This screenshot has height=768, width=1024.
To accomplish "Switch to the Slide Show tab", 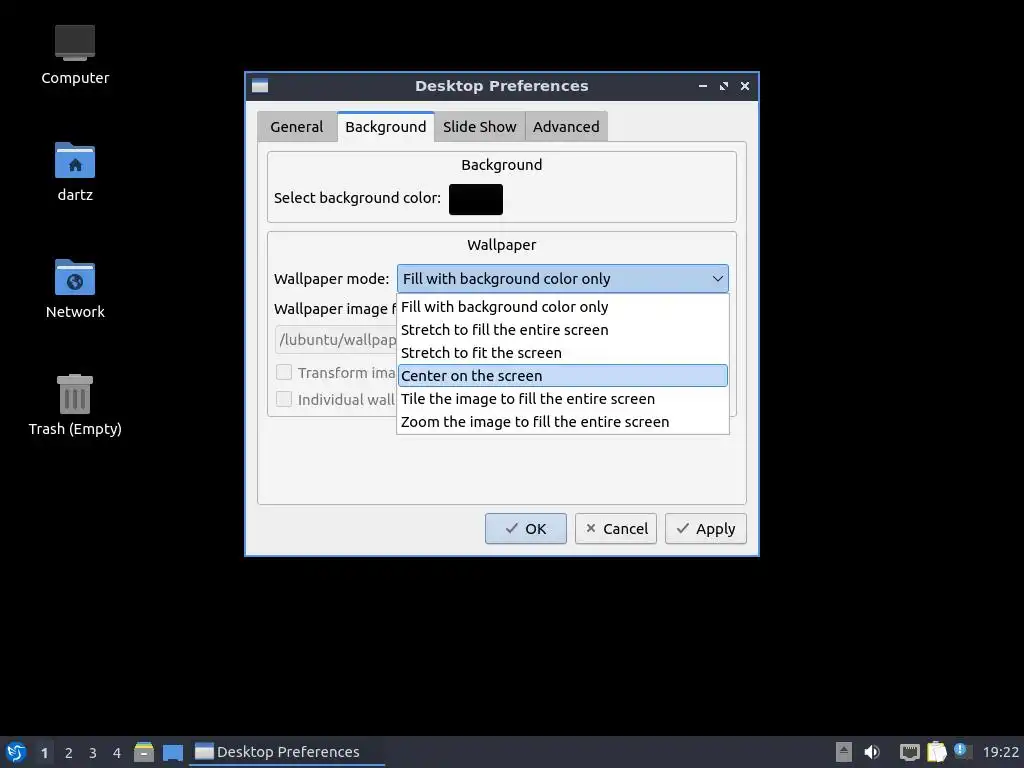I will tap(479, 127).
